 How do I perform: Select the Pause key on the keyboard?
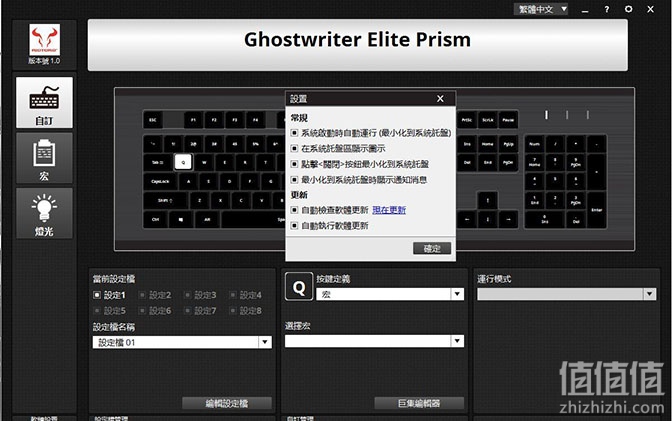[508, 120]
